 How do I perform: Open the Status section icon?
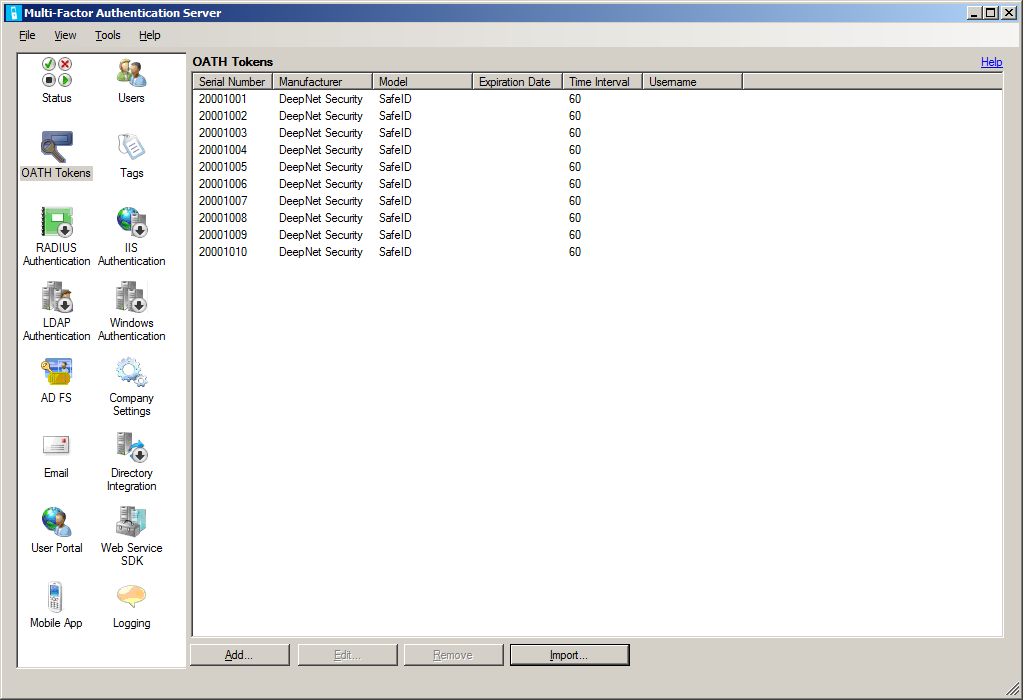pyautogui.click(x=57, y=73)
